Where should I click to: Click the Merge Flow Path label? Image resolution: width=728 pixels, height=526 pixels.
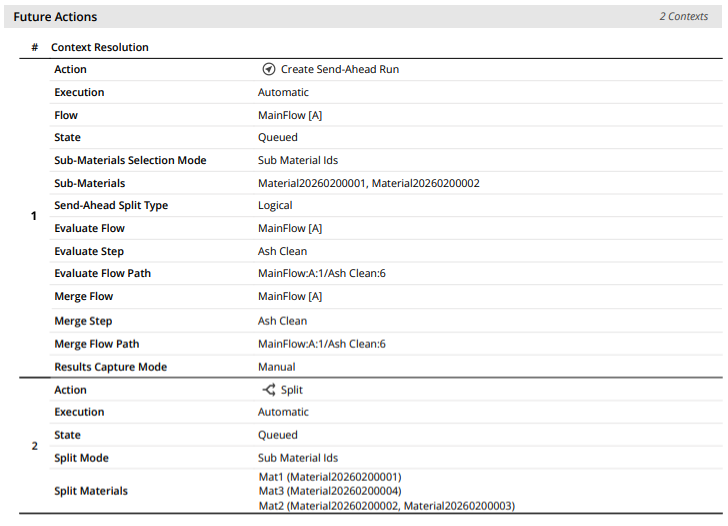point(97,344)
